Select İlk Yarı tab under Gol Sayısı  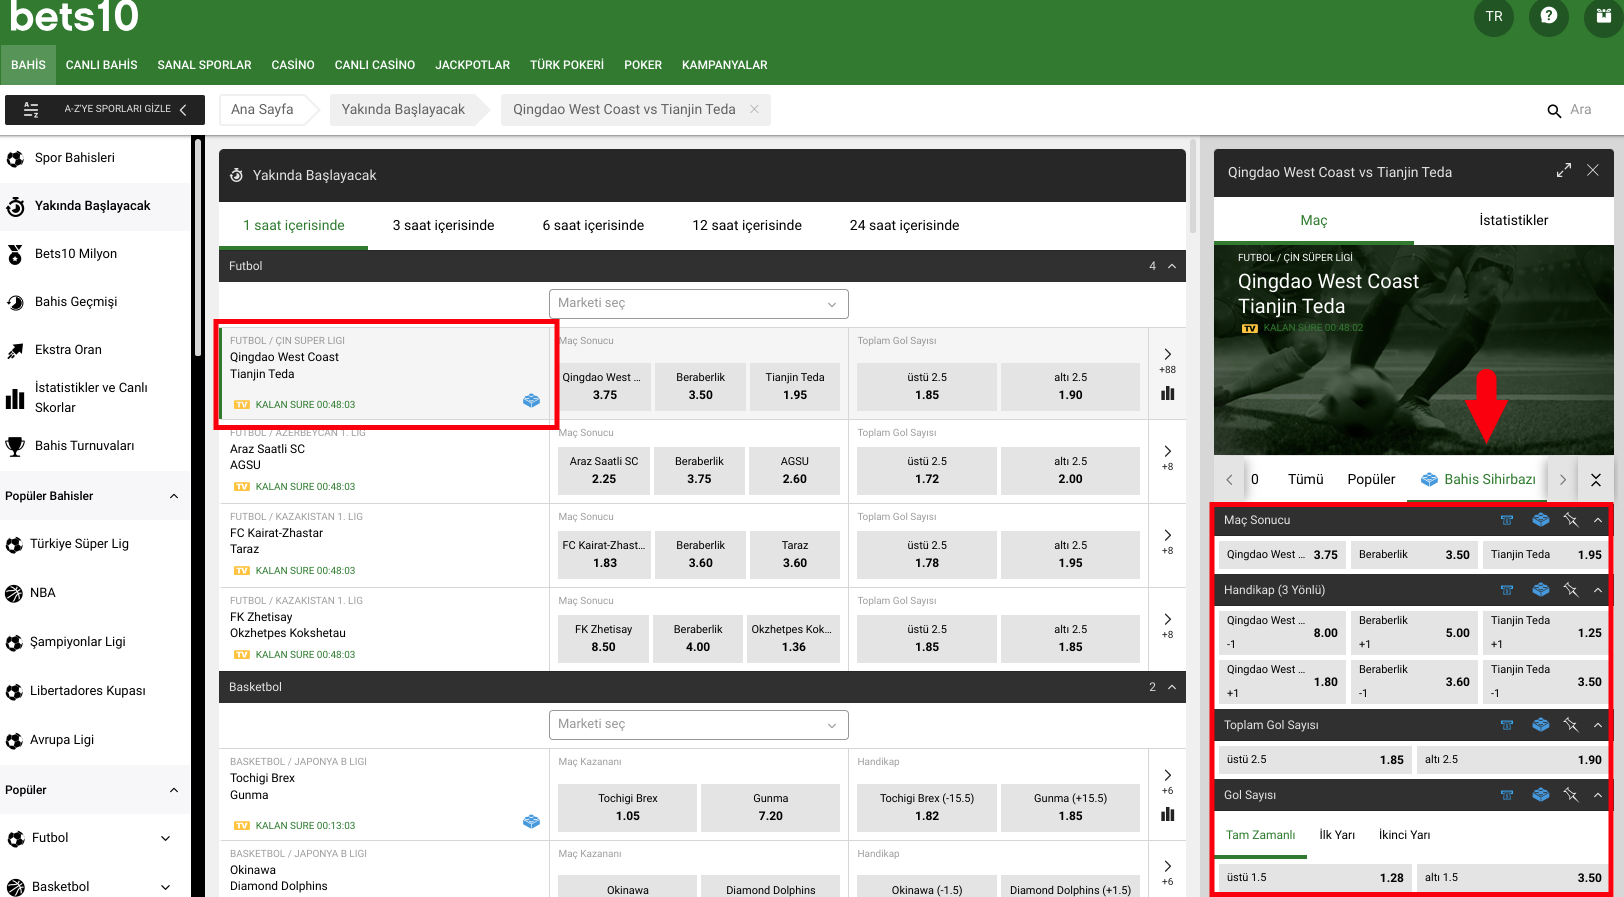[1336, 836]
